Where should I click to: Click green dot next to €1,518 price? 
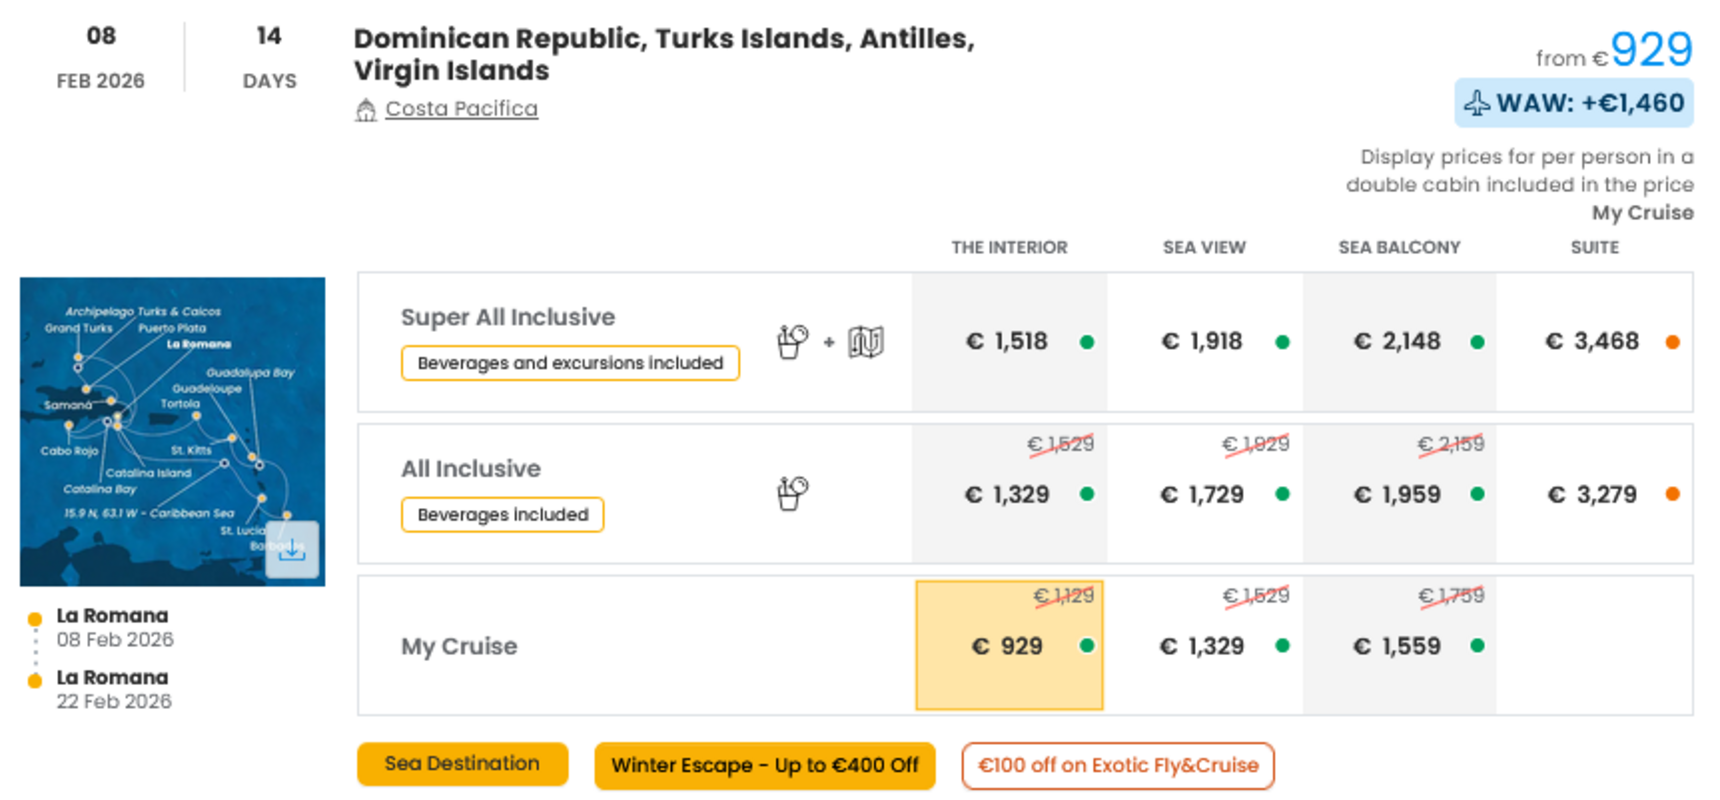(1087, 342)
